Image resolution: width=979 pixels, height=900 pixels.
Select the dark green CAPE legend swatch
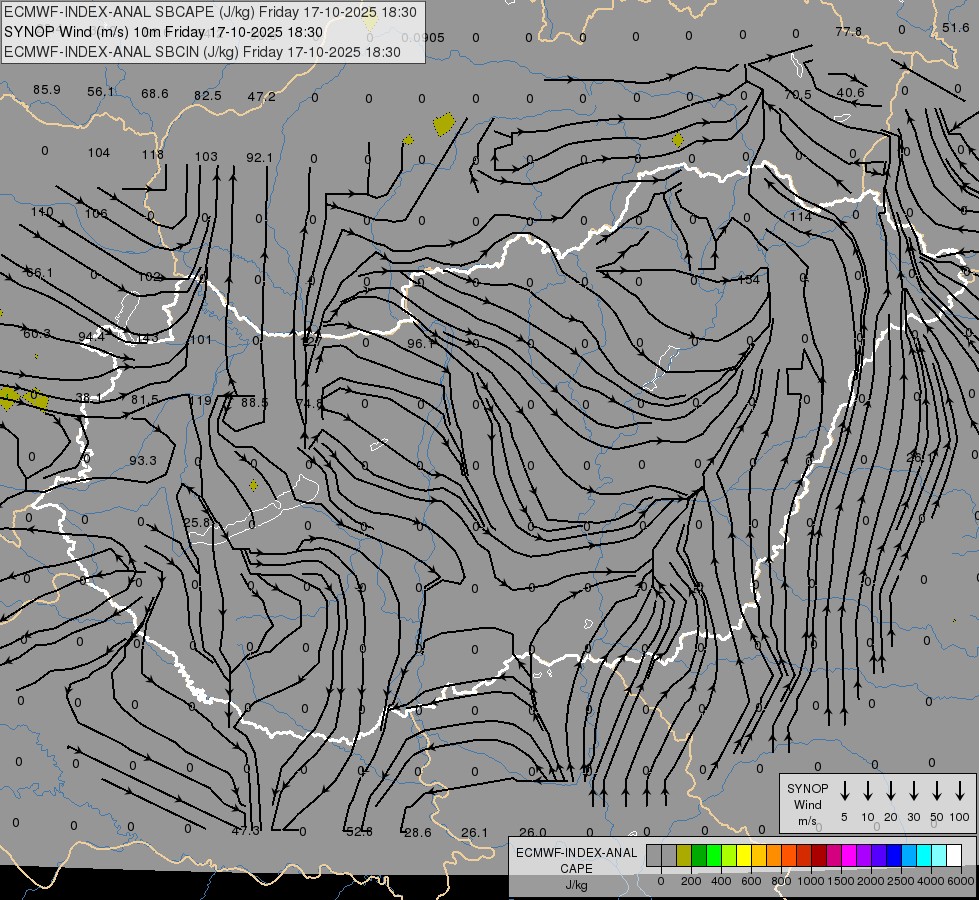tap(699, 856)
